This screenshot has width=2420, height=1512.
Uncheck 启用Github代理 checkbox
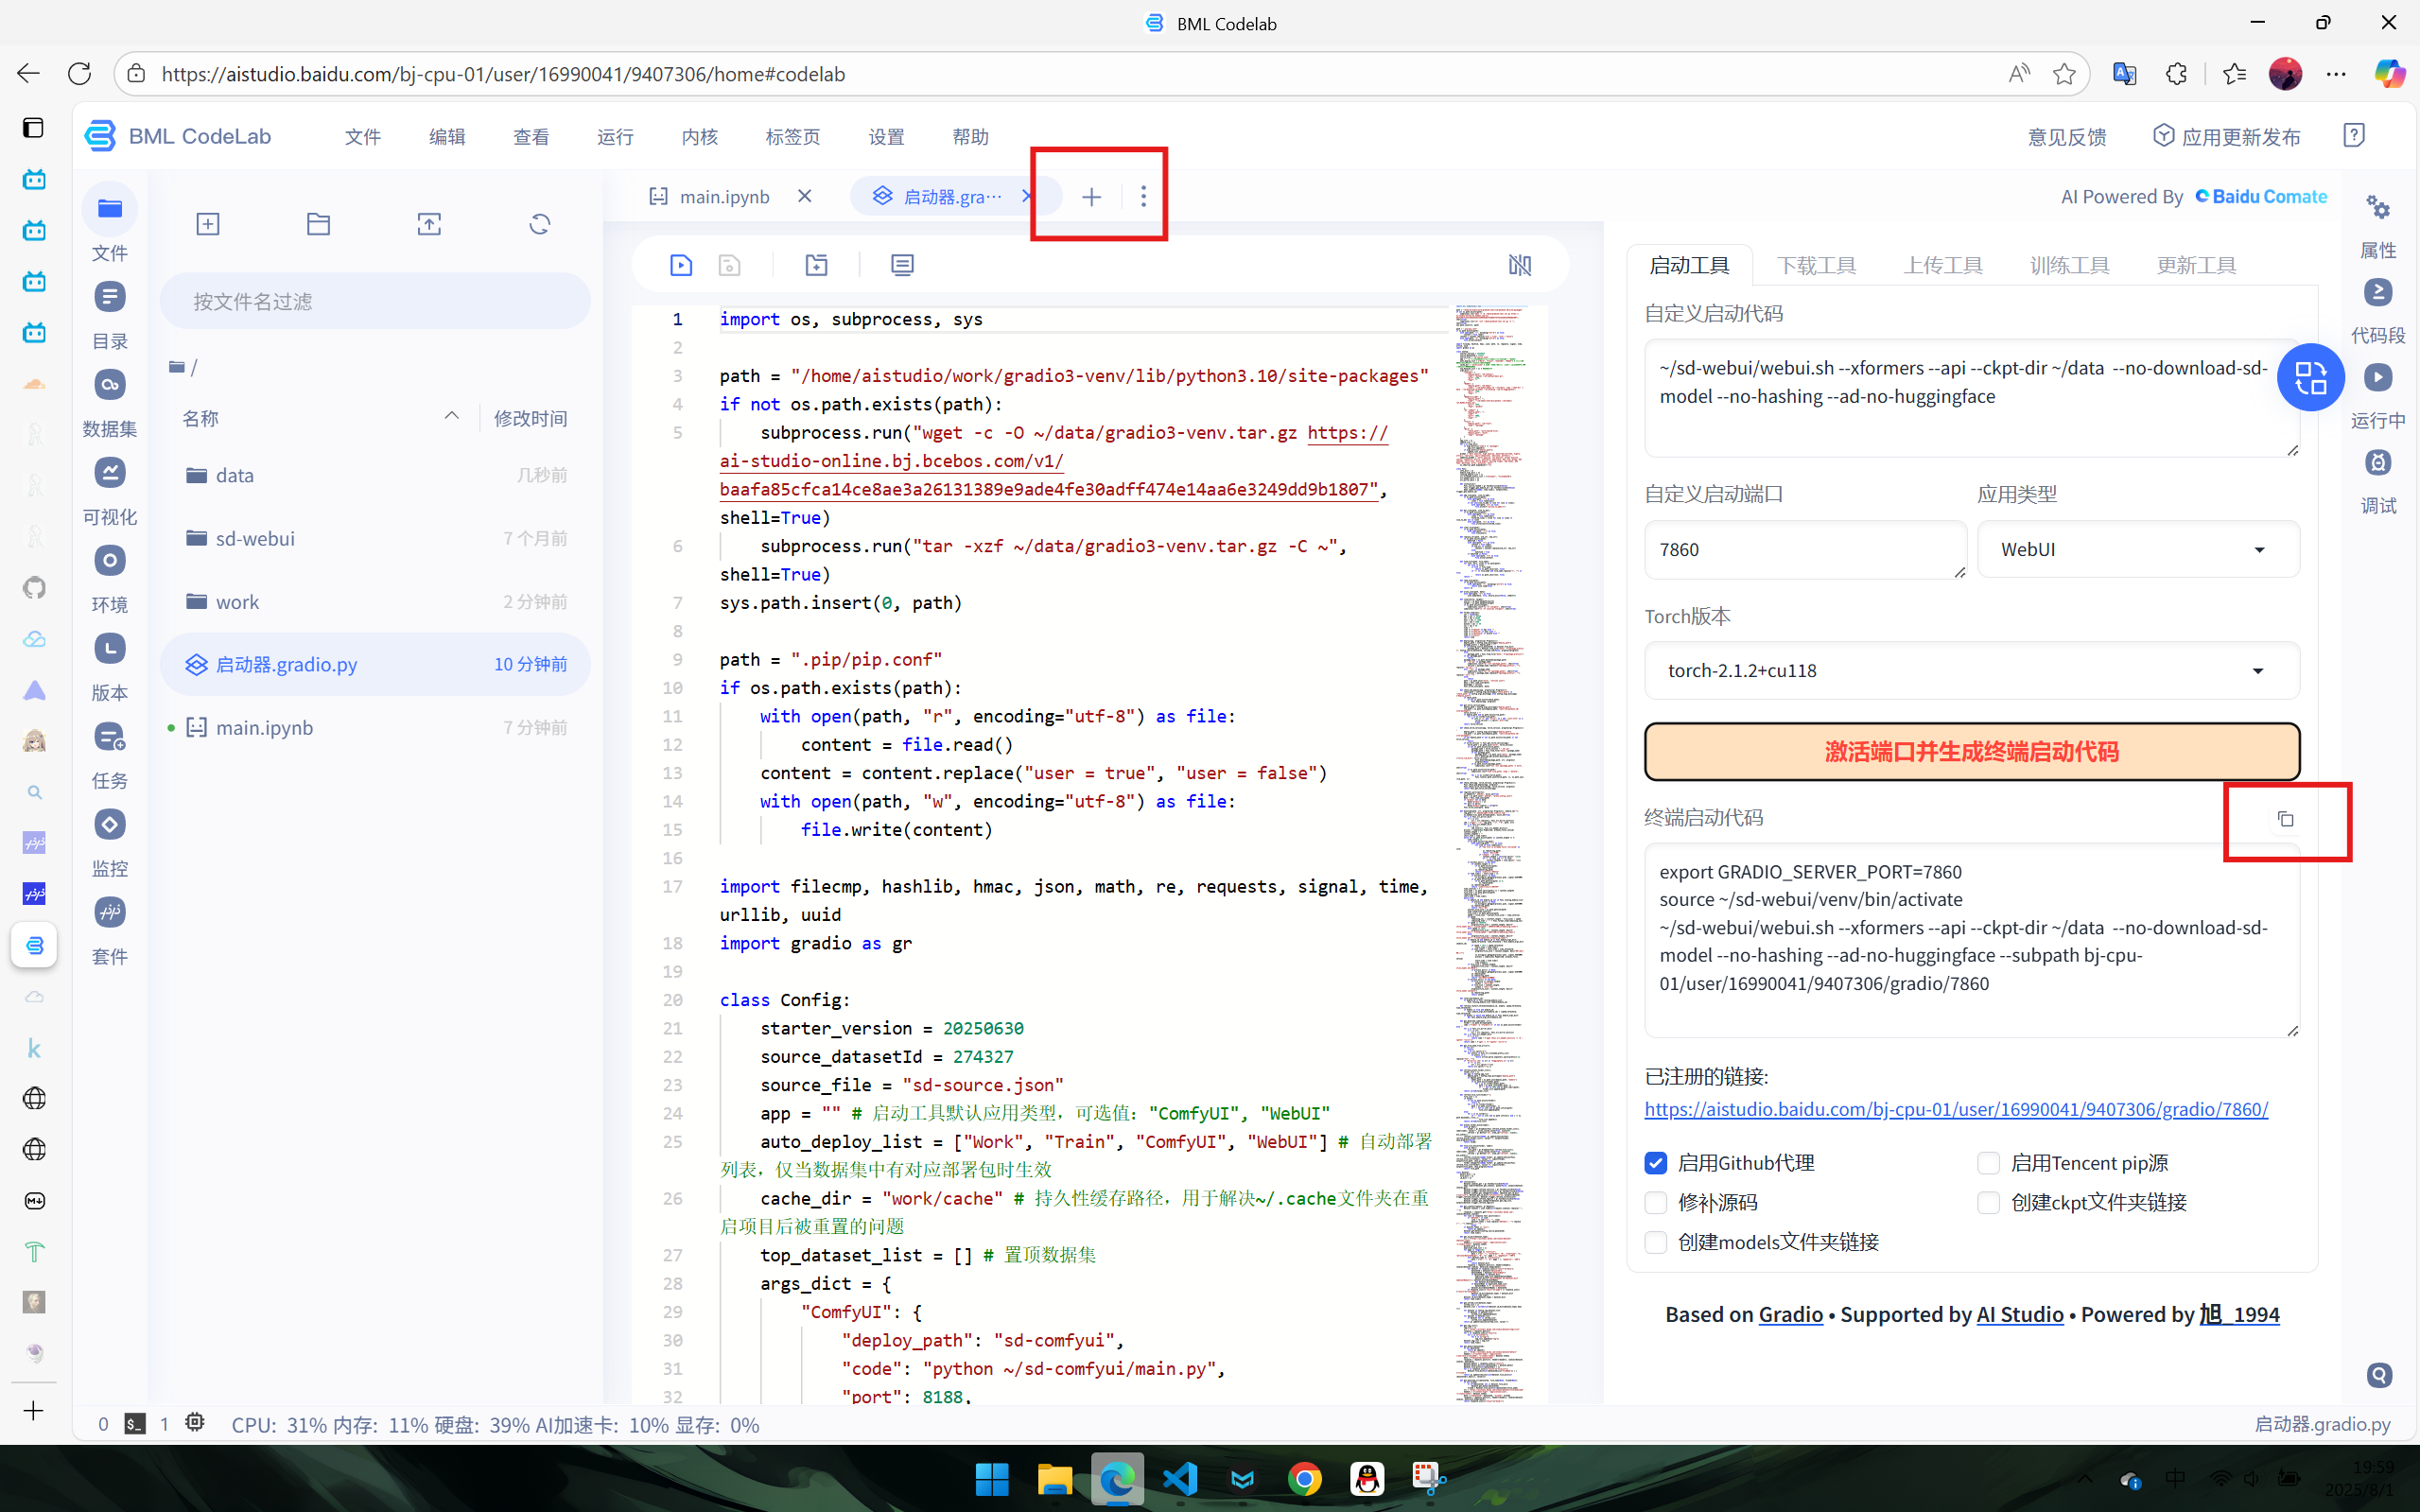1656,1163
